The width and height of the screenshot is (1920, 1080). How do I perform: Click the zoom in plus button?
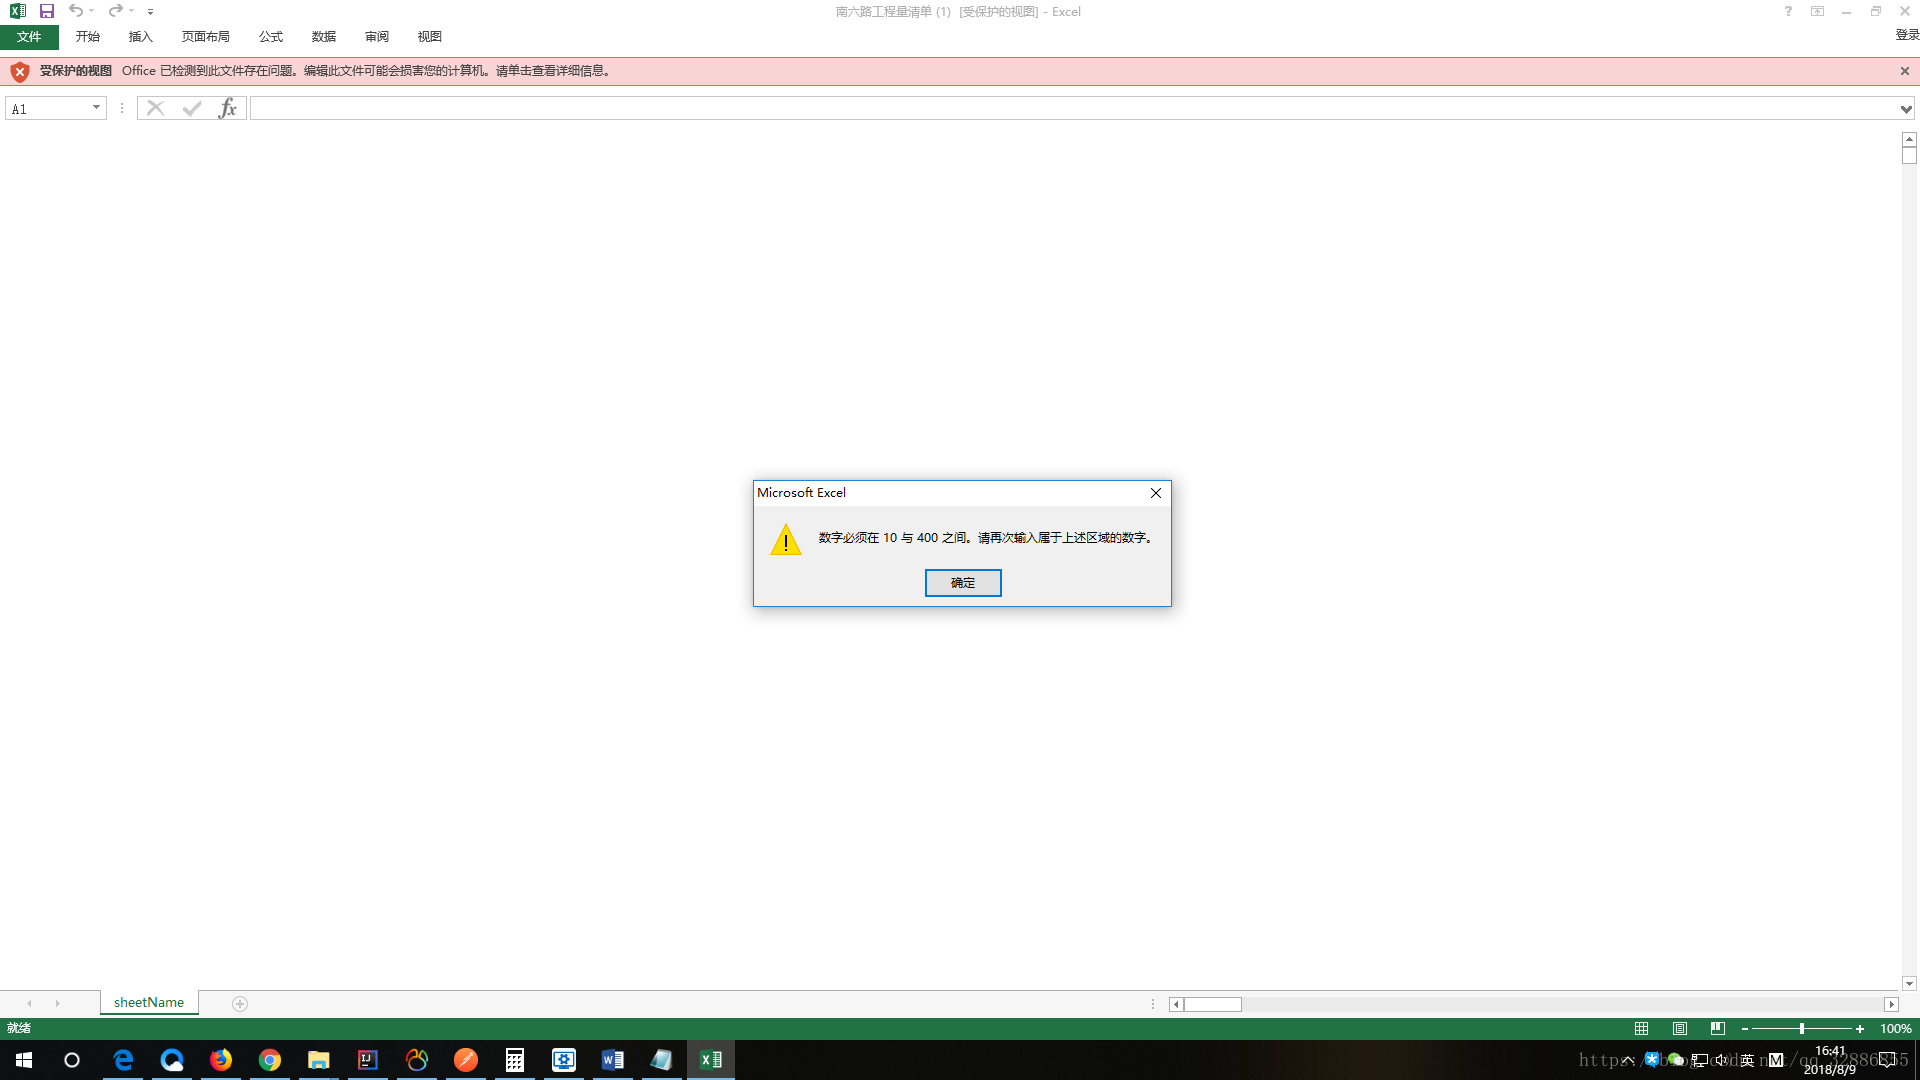coord(1860,1029)
